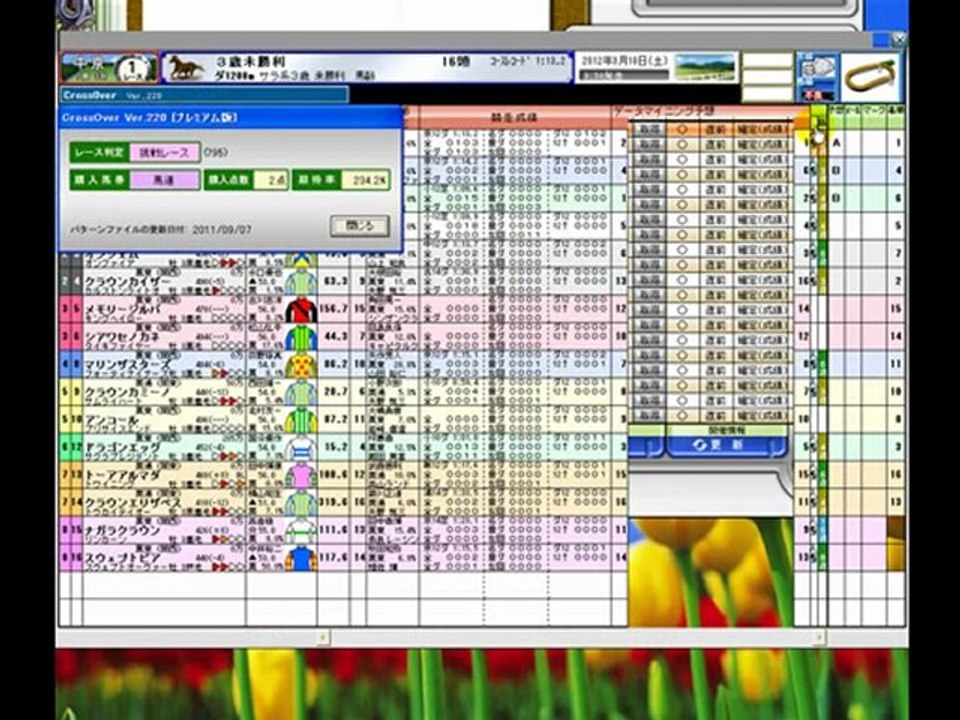The height and width of the screenshot is (720, 960).
Task: Click the 中京 racecourse venue badge
Action: 89,68
